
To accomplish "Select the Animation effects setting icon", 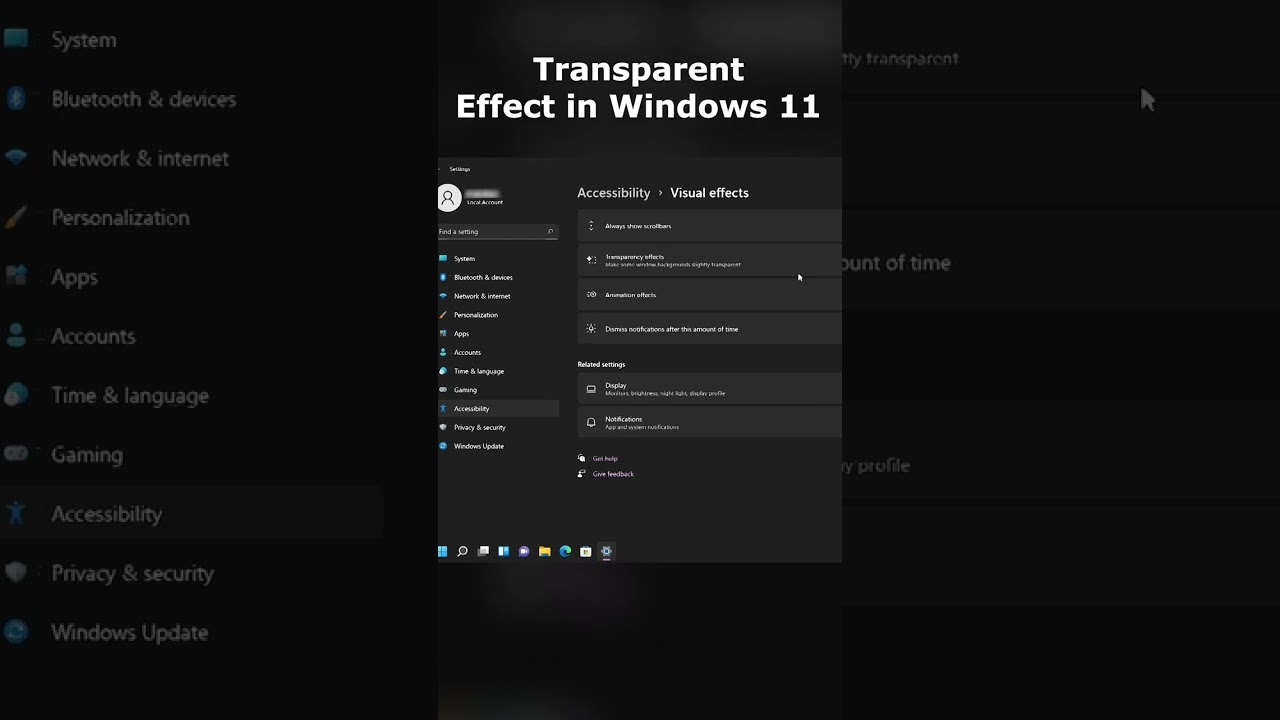I will click(x=591, y=295).
